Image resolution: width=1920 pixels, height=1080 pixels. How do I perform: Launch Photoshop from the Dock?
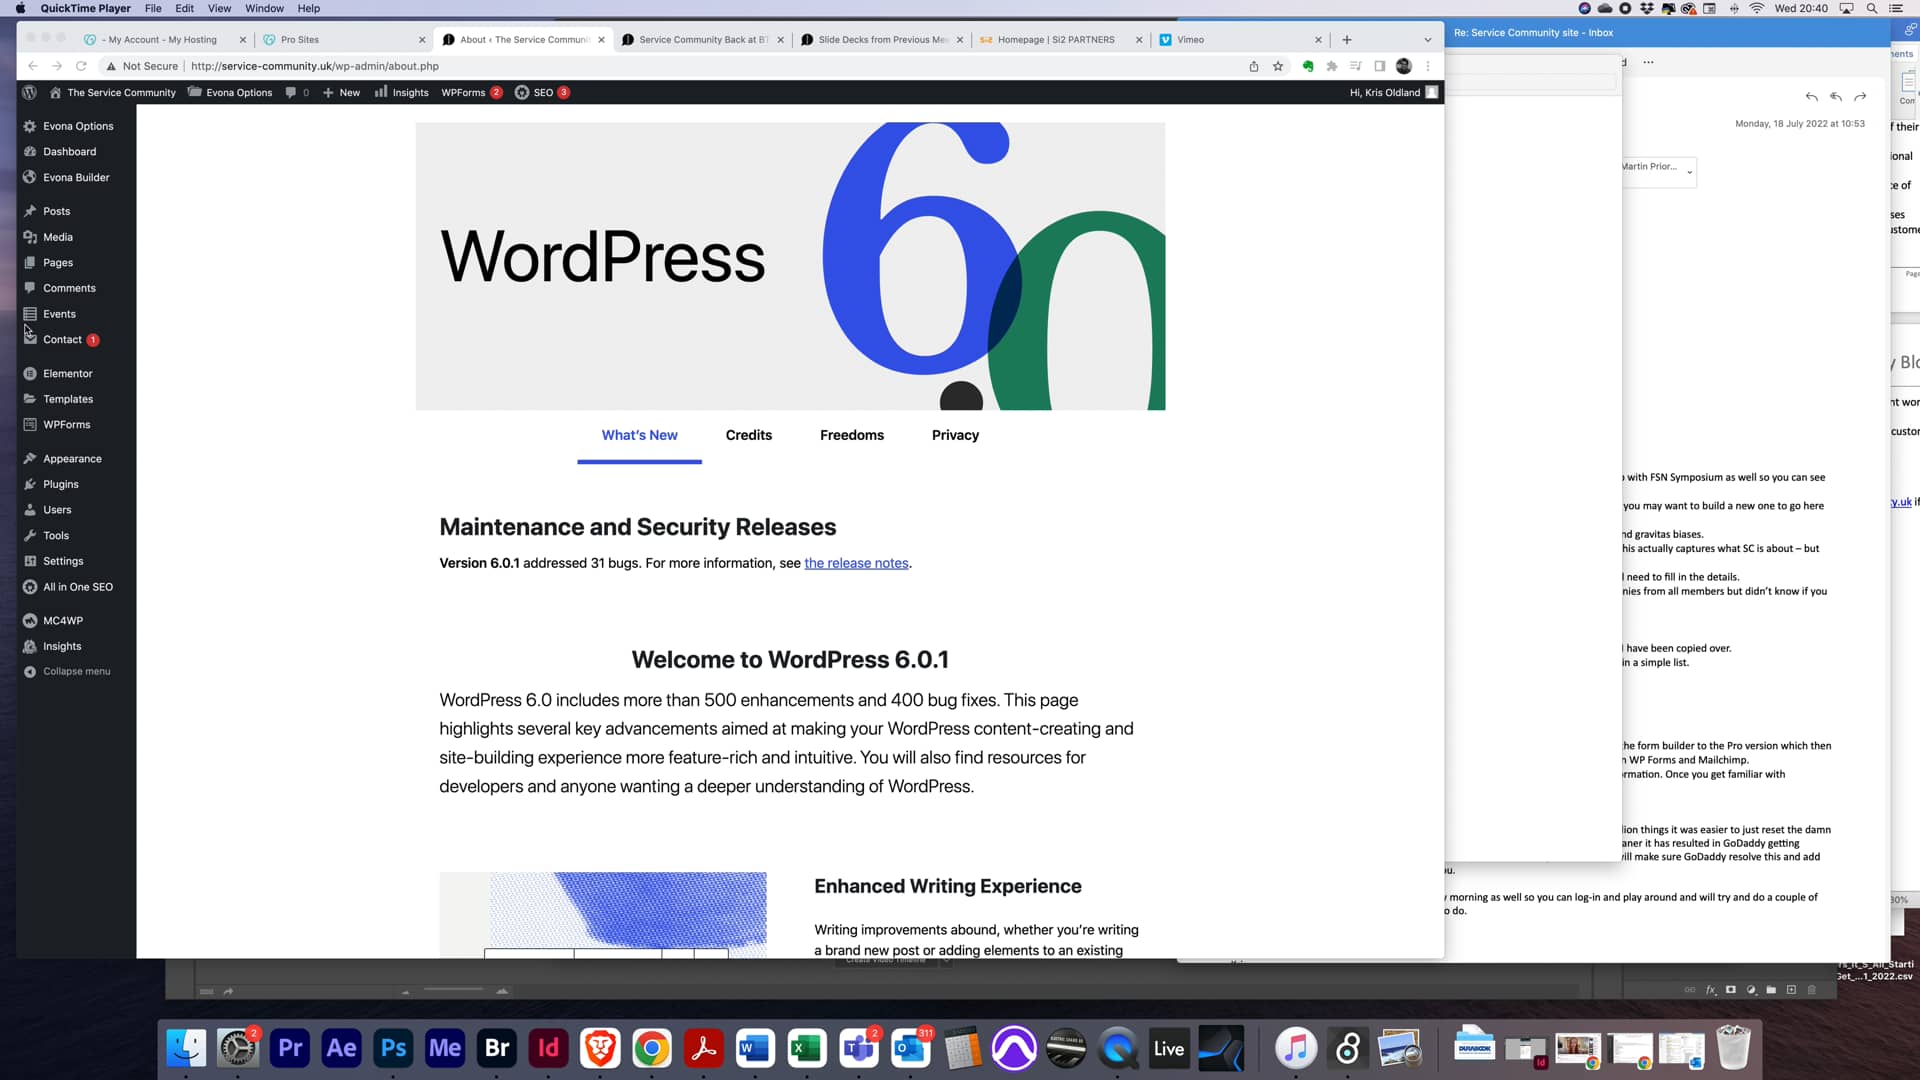pos(392,1048)
